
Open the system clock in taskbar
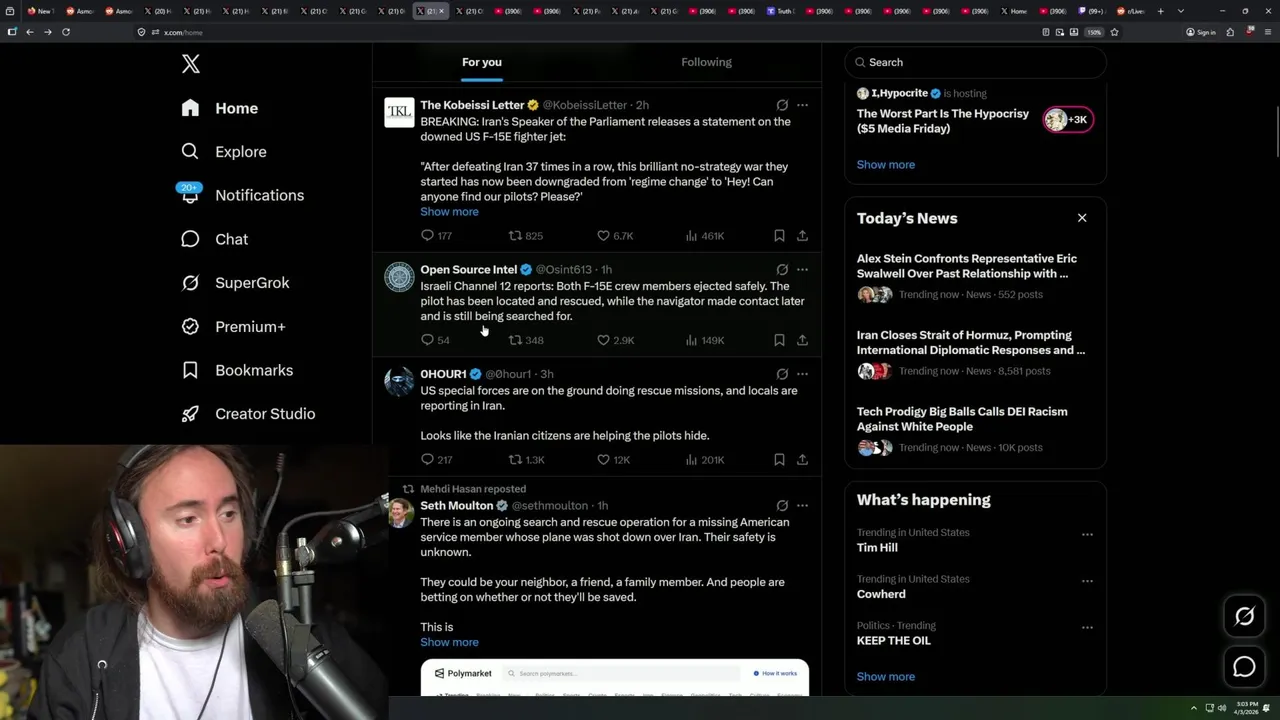point(1245,708)
